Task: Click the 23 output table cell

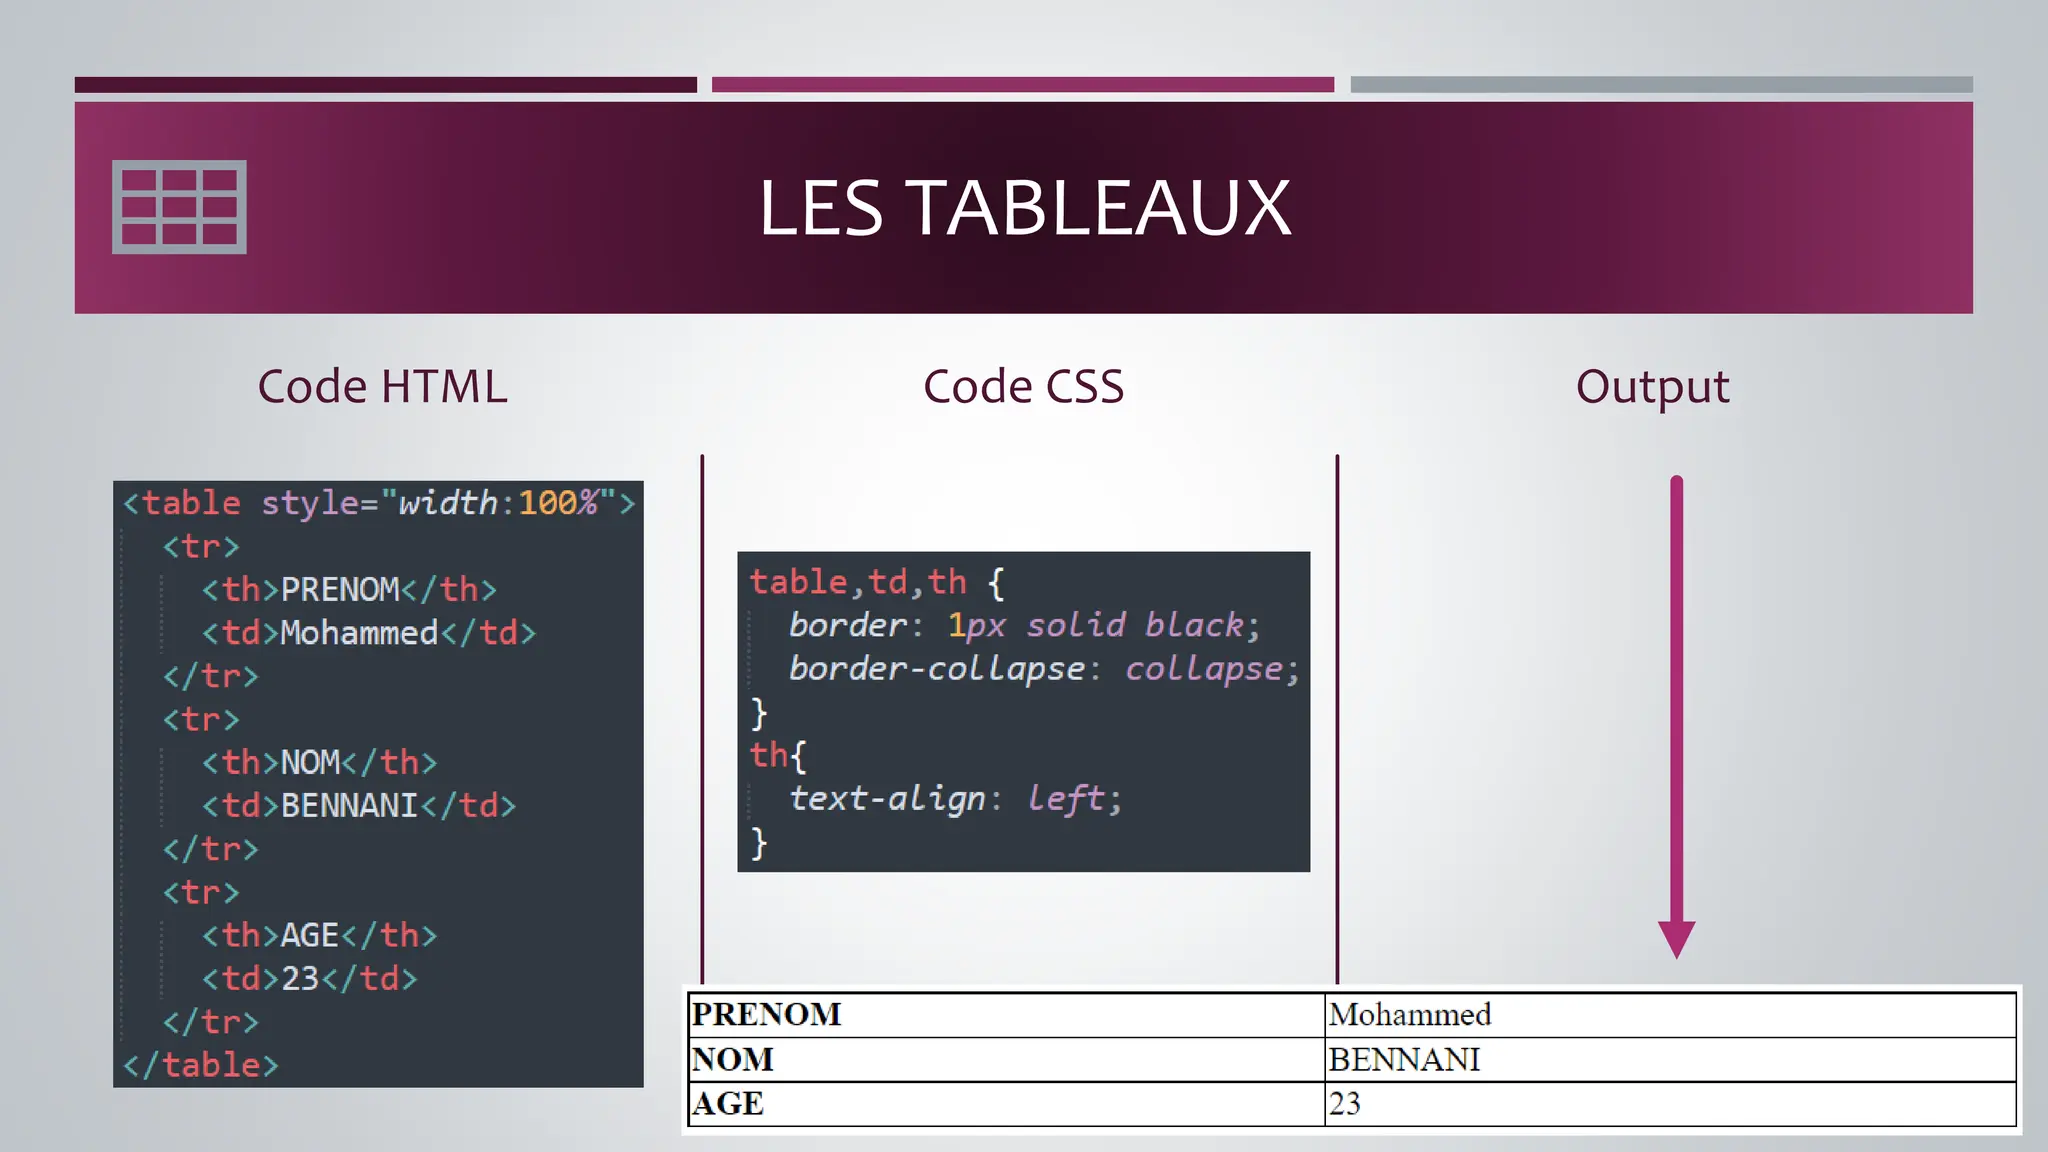Action: [x=1670, y=1104]
